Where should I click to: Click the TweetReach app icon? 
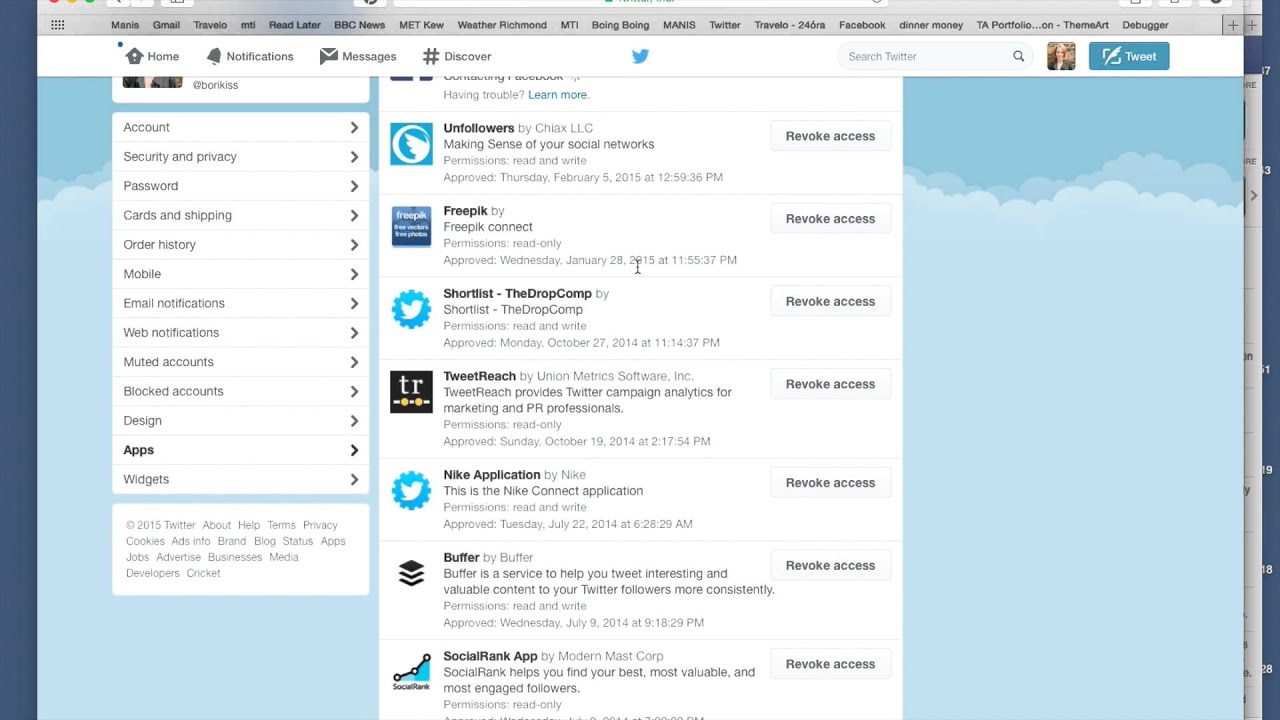point(411,392)
